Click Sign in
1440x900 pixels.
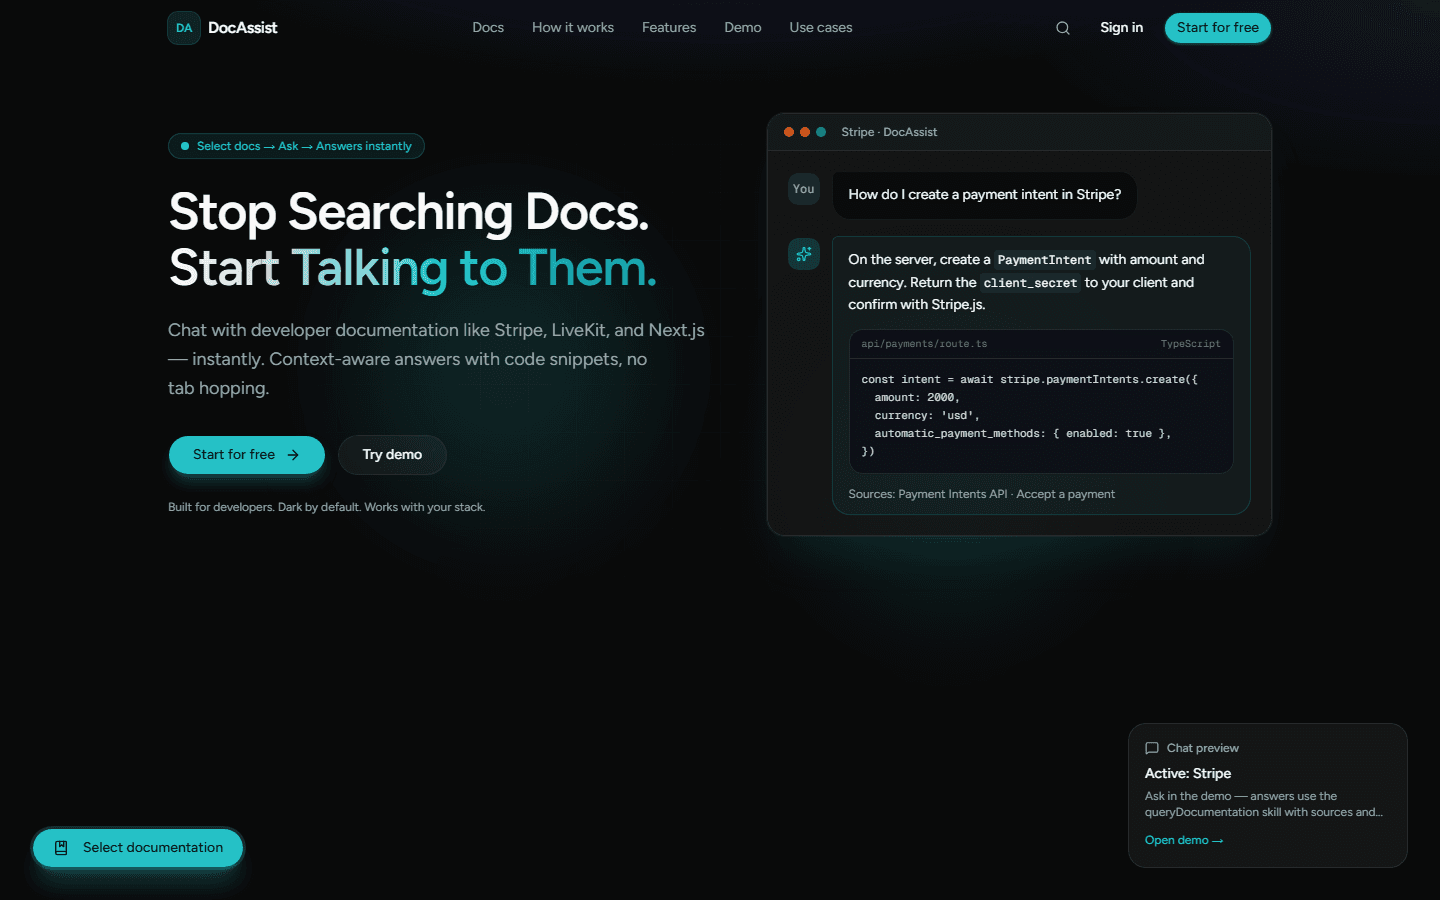click(1121, 28)
